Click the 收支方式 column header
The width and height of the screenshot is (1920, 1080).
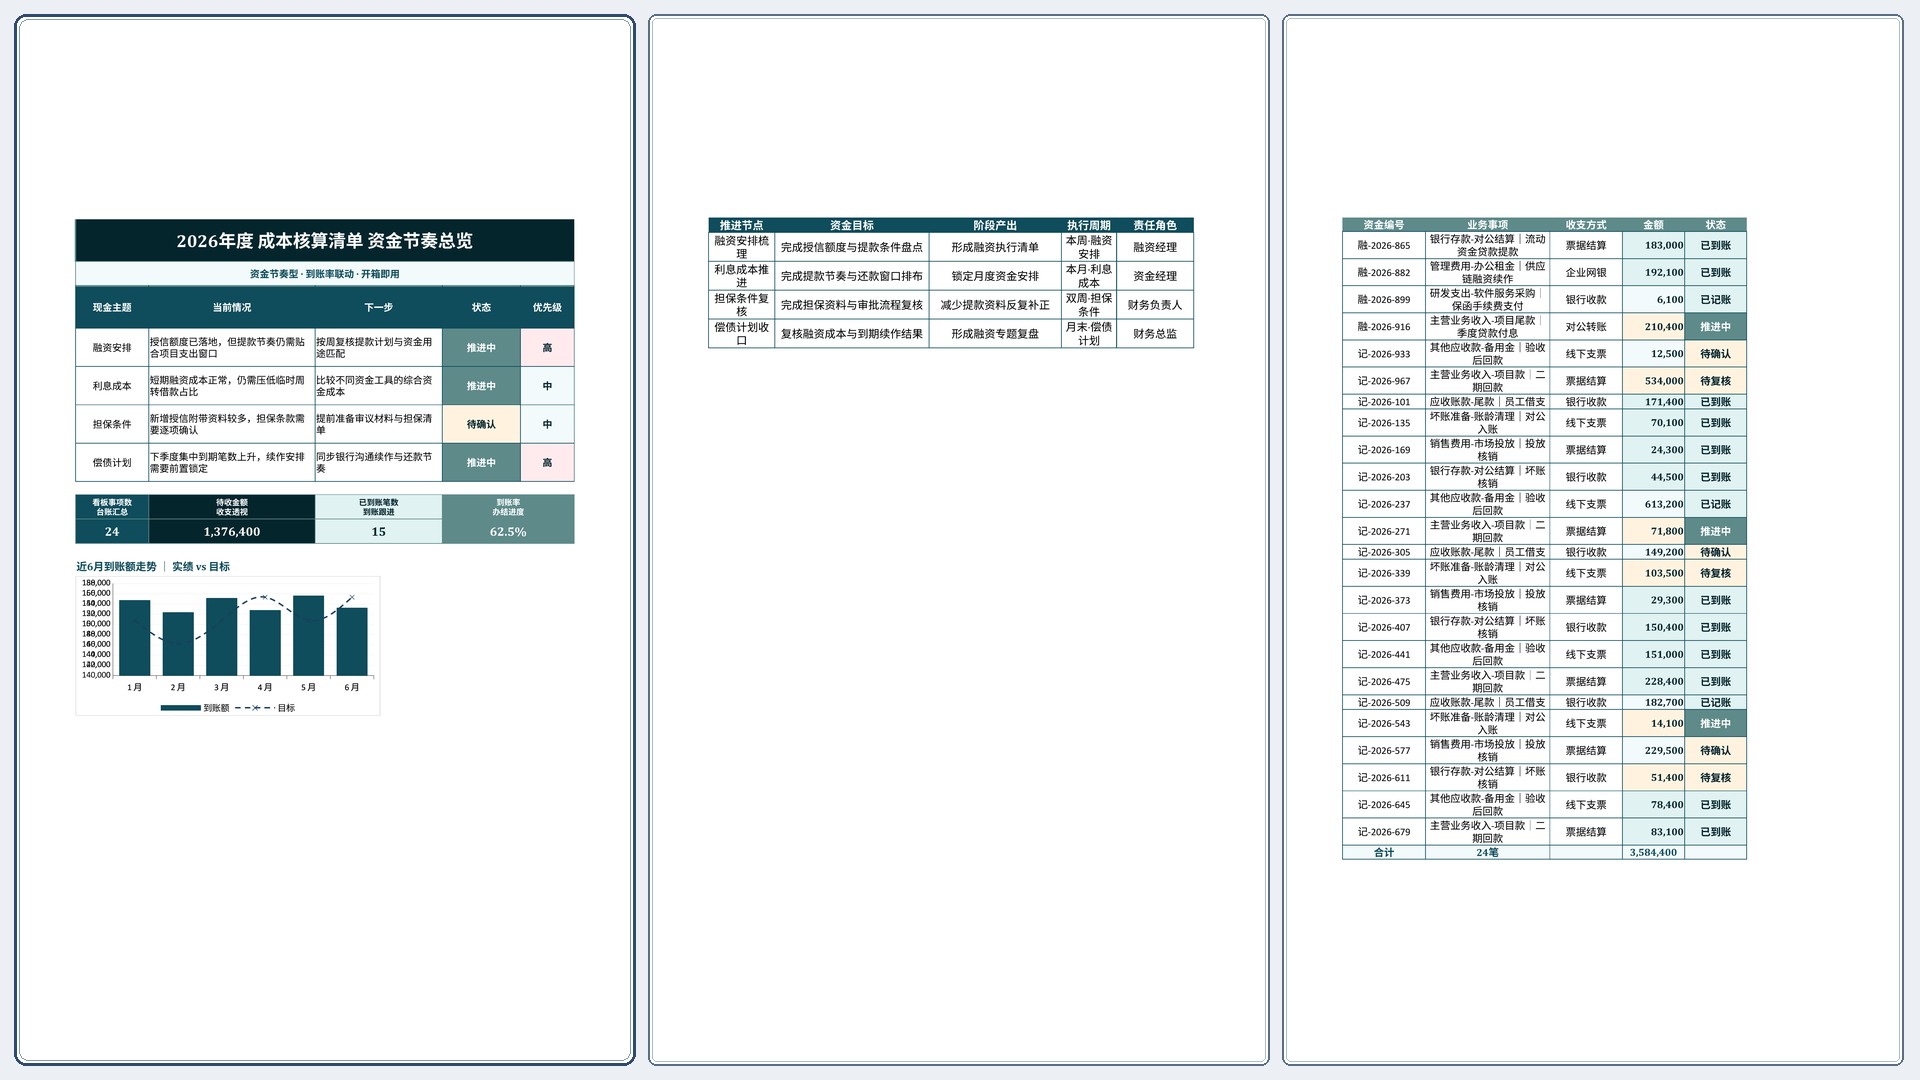1586,225
